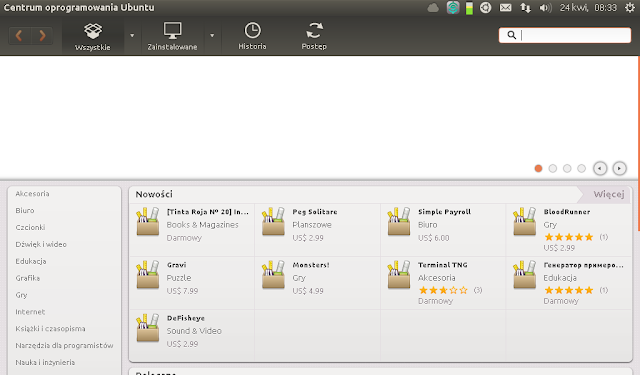
Task: Click the Terminal TNG title
Action: coord(442,265)
